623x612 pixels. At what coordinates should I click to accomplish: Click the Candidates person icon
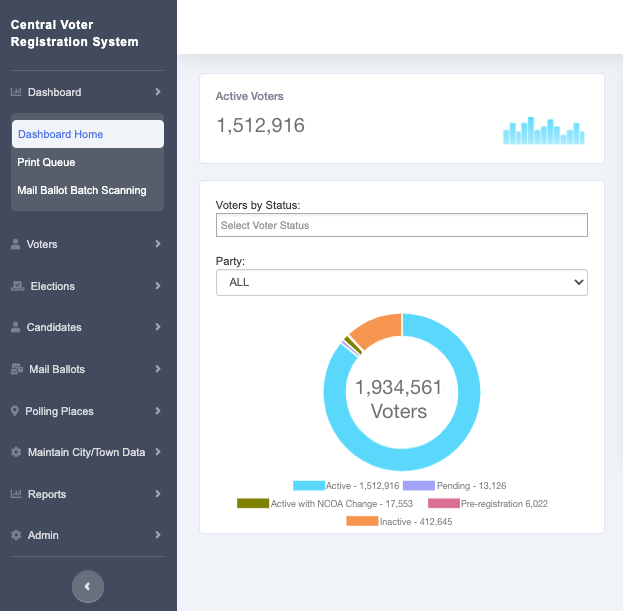[x=16, y=328]
